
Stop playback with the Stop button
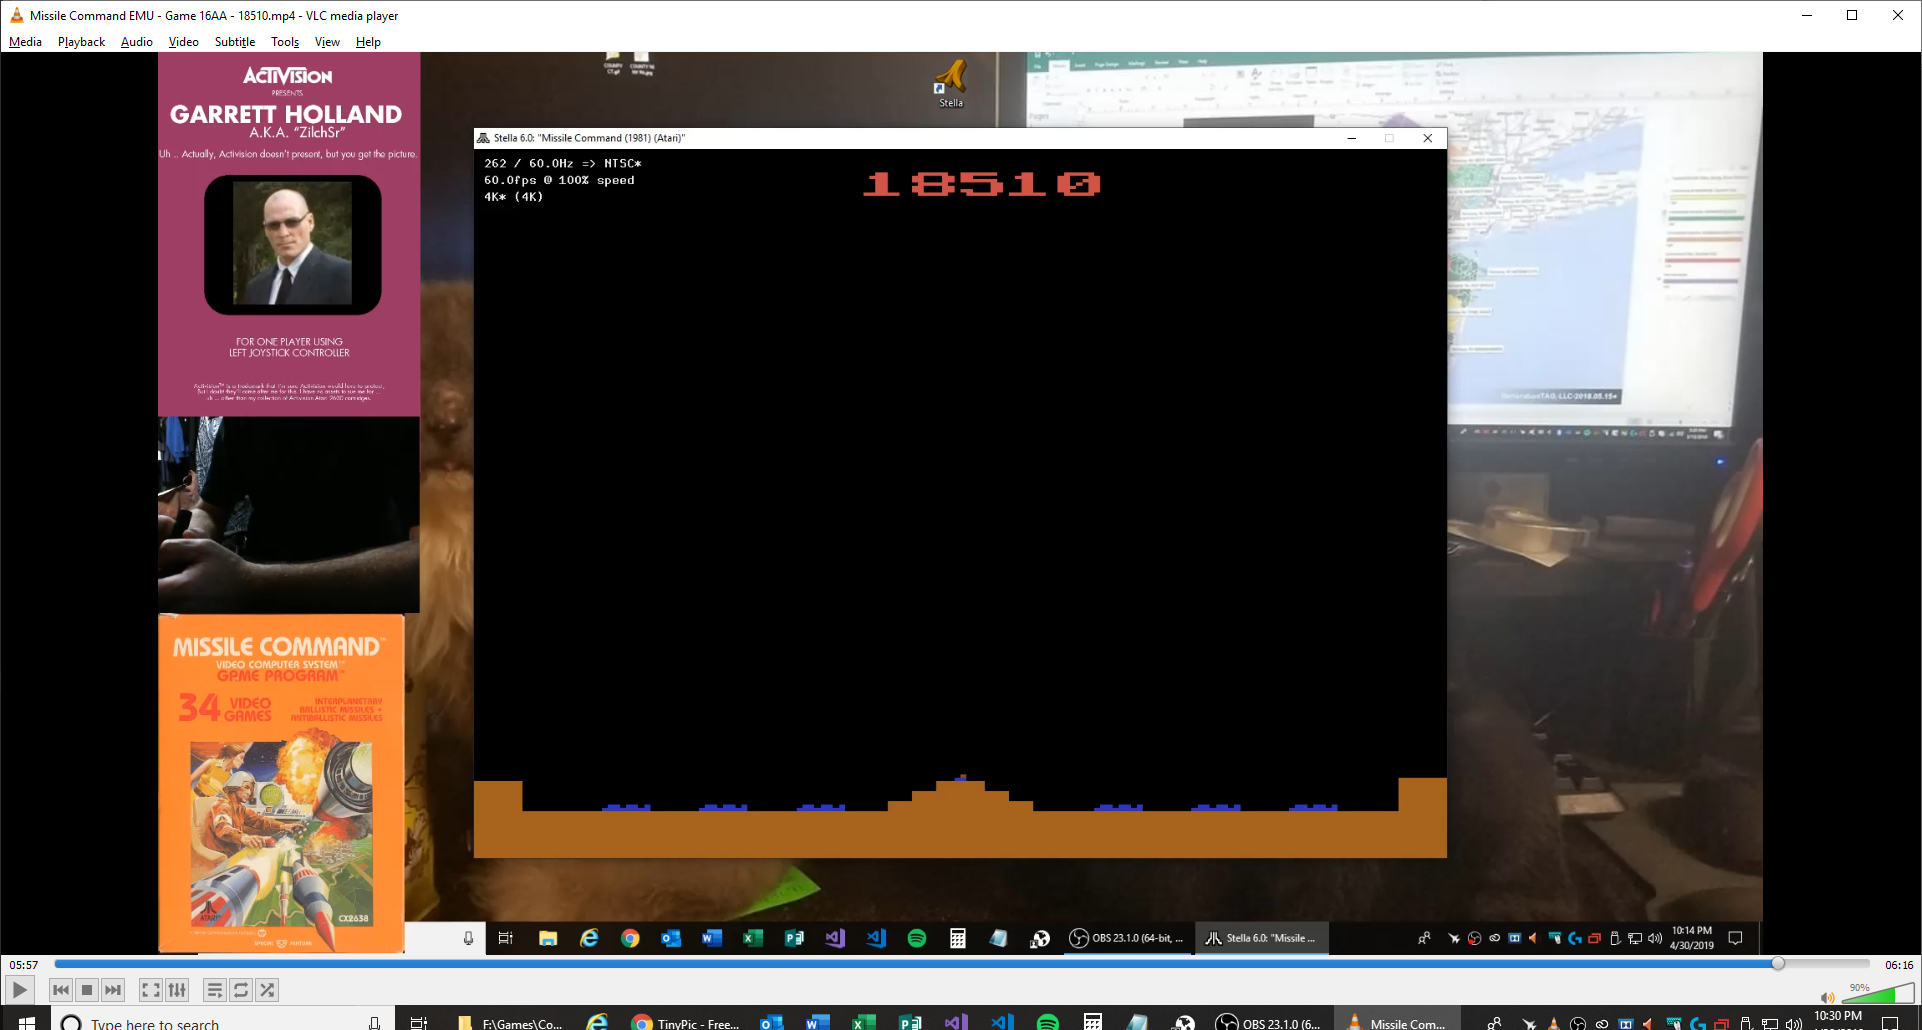coord(87,990)
